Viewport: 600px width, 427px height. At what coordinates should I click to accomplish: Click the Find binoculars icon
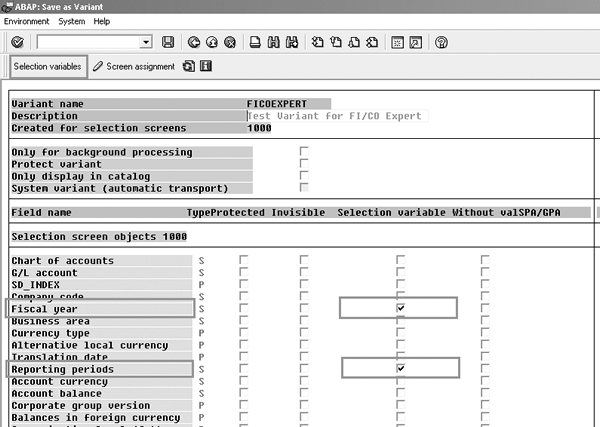point(274,42)
